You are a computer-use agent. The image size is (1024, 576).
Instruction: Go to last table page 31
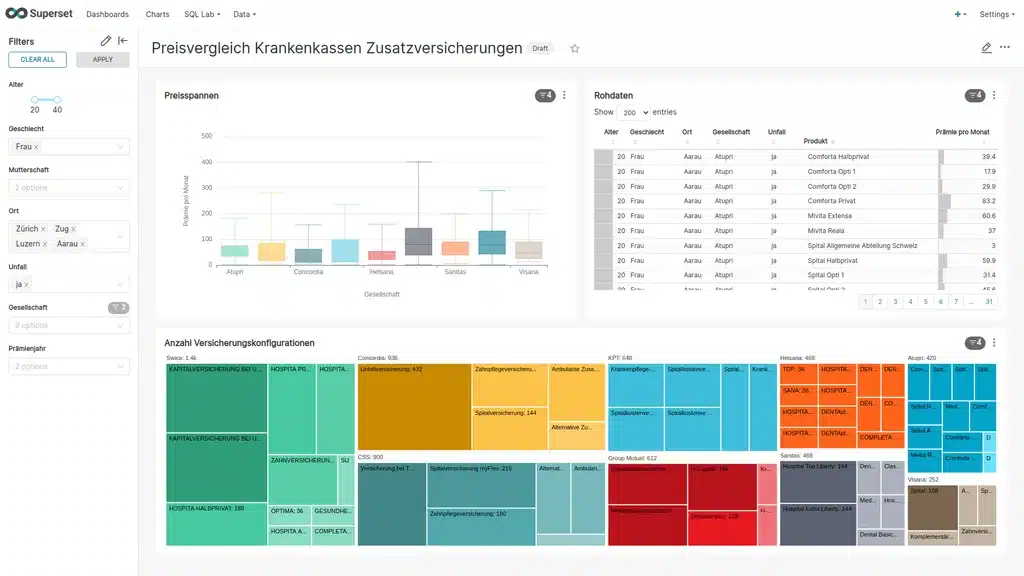989,302
